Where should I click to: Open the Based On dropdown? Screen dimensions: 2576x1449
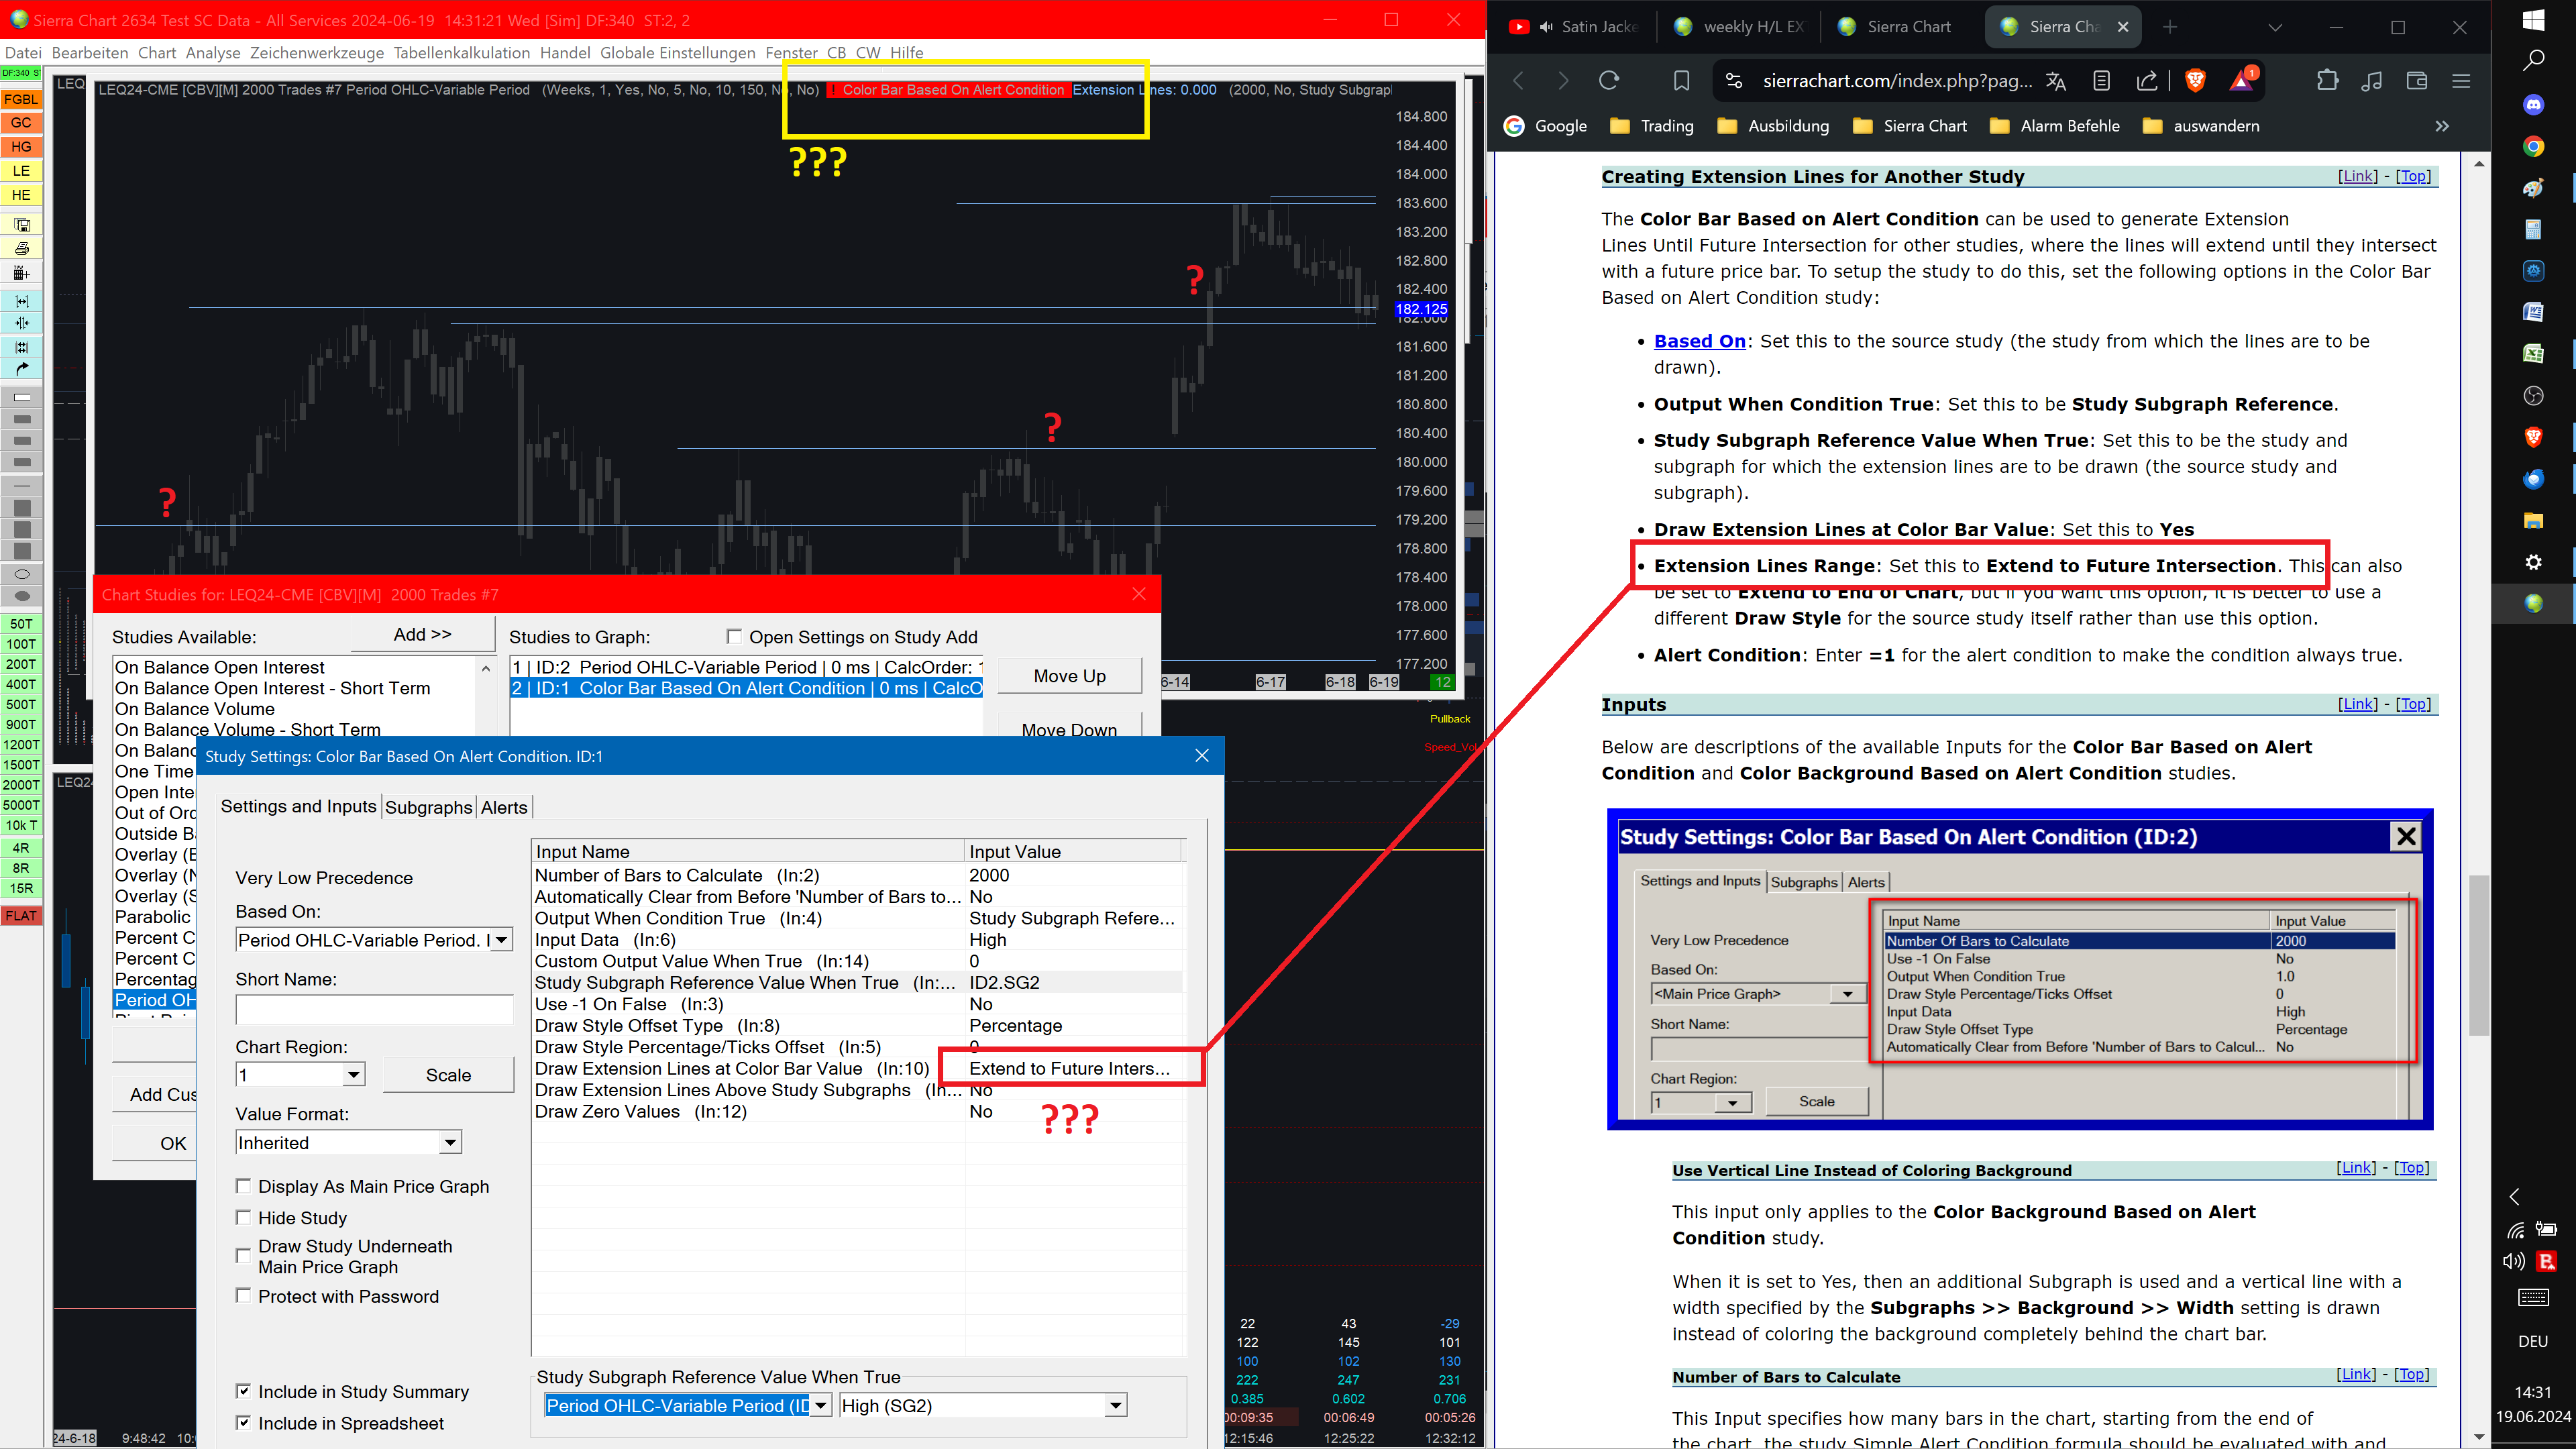pyautogui.click(x=501, y=940)
